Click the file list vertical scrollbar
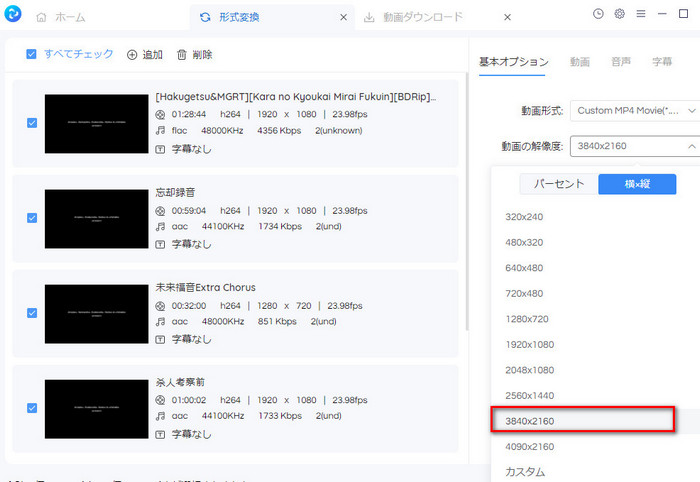Viewport: 700px width, 482px height. pos(467,201)
